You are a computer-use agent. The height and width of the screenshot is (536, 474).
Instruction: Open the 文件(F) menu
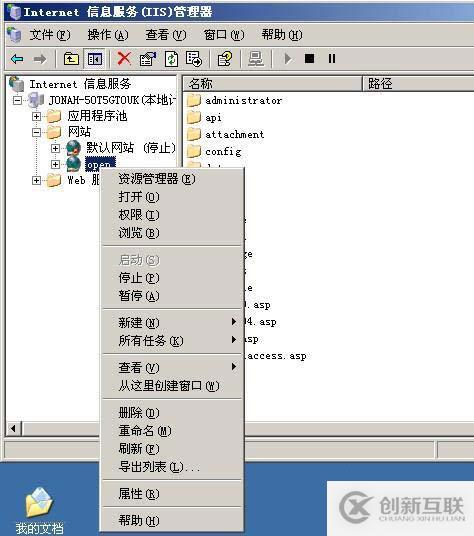coord(50,35)
